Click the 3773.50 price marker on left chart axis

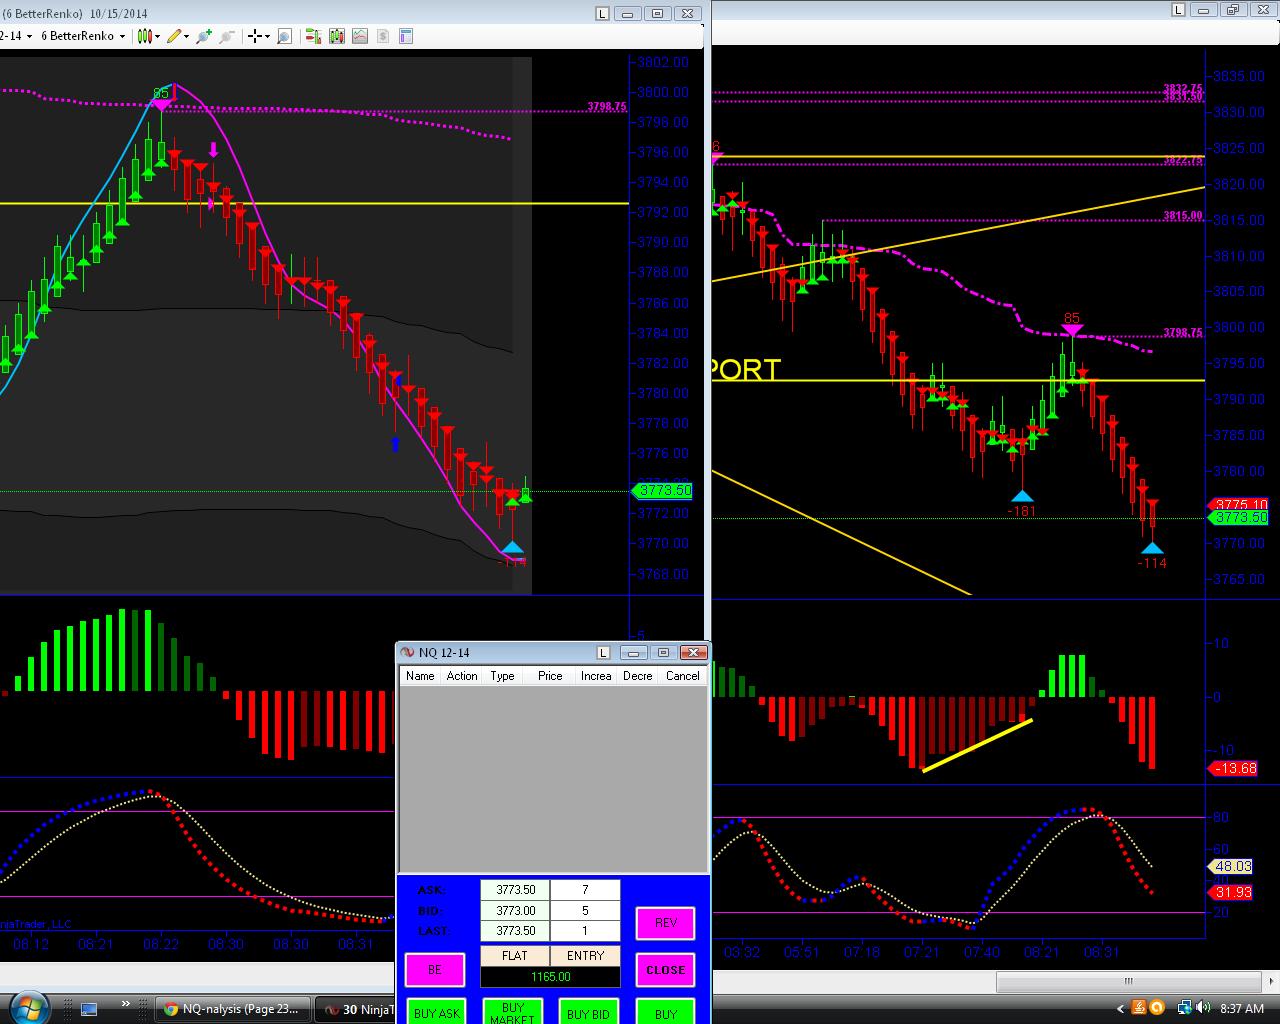(x=662, y=490)
